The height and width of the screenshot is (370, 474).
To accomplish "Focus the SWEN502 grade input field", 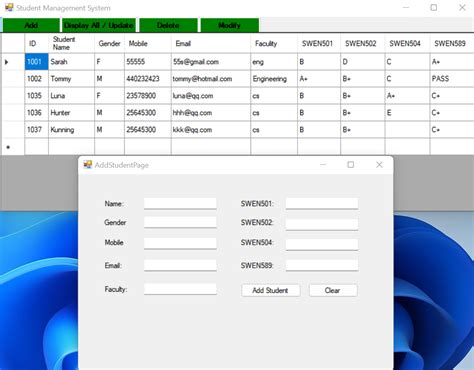I will [x=322, y=224].
